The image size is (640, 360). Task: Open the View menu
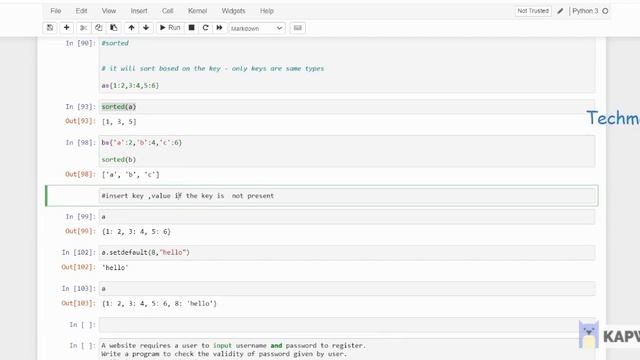tap(109, 11)
